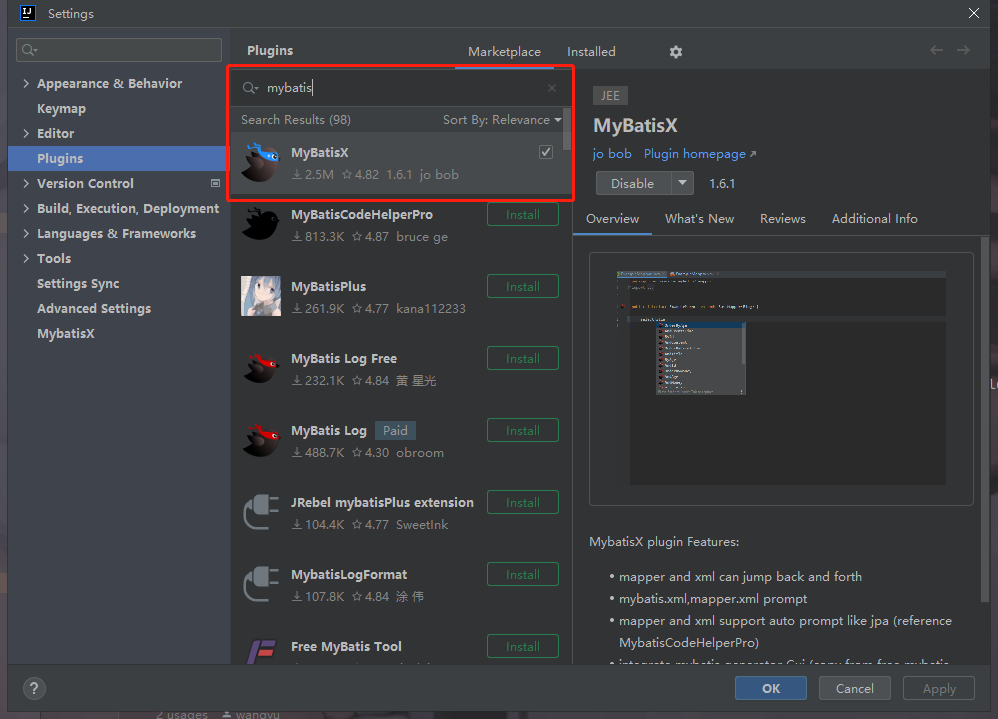This screenshot has height=719, width=998.
Task: Uncheck the MyBatisX enabled checkbox
Action: [545, 152]
